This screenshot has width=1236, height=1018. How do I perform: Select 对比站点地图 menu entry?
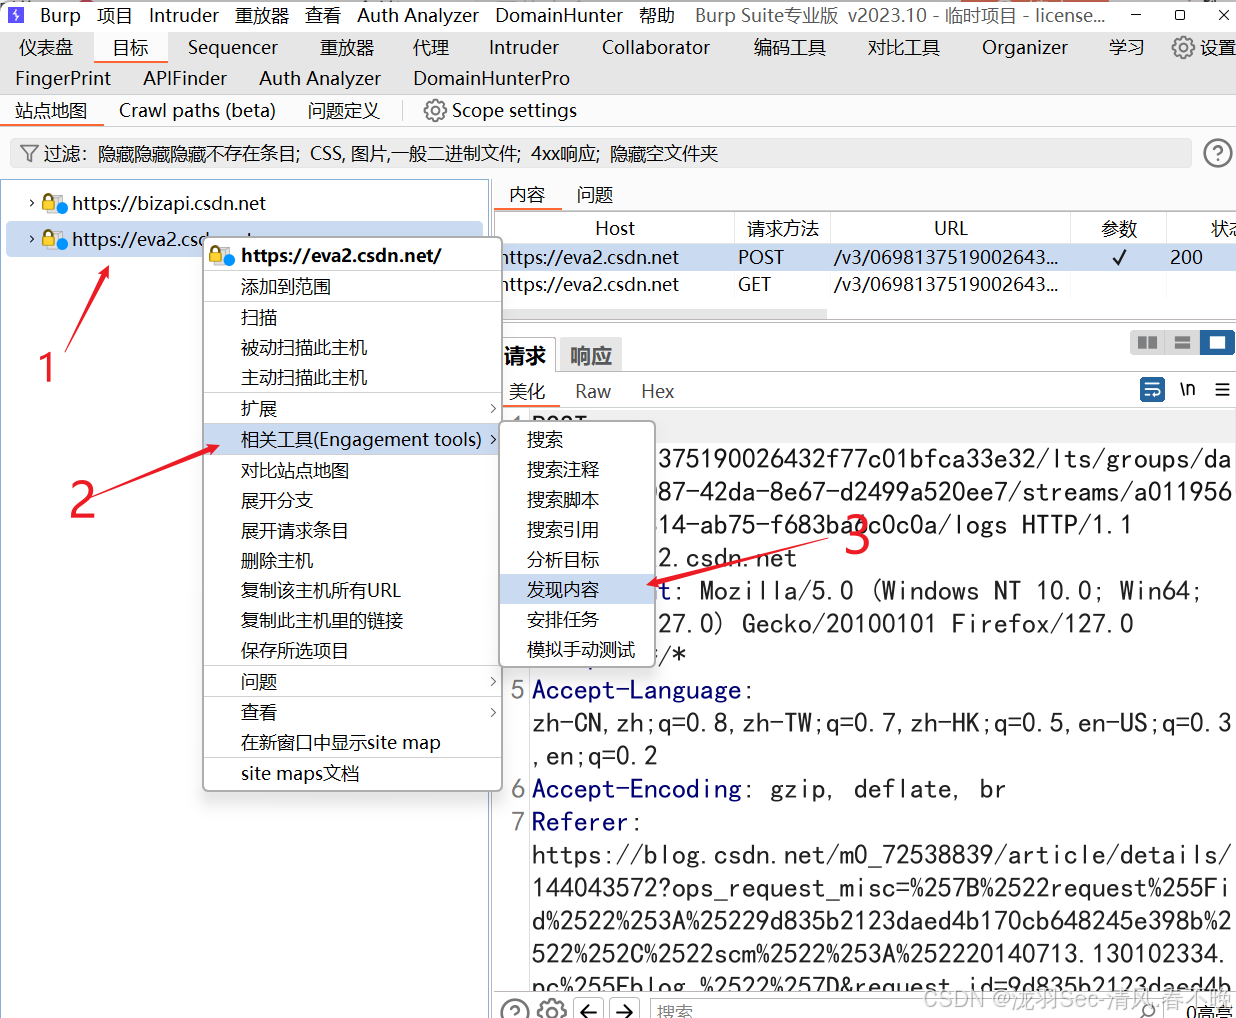tap(352, 470)
